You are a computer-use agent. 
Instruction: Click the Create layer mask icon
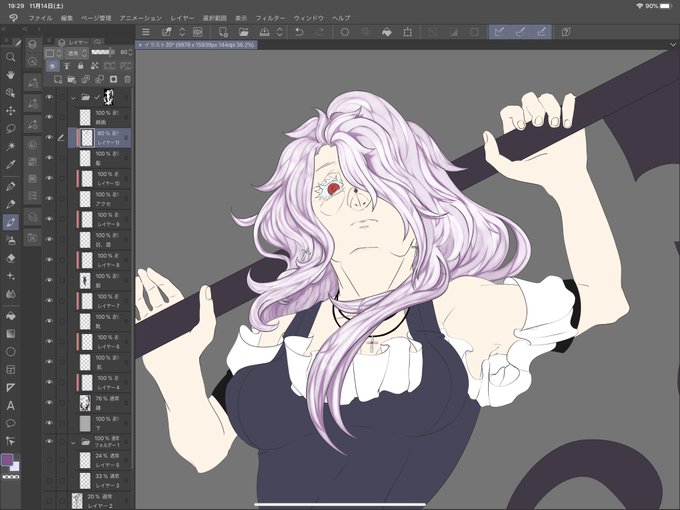click(113, 79)
